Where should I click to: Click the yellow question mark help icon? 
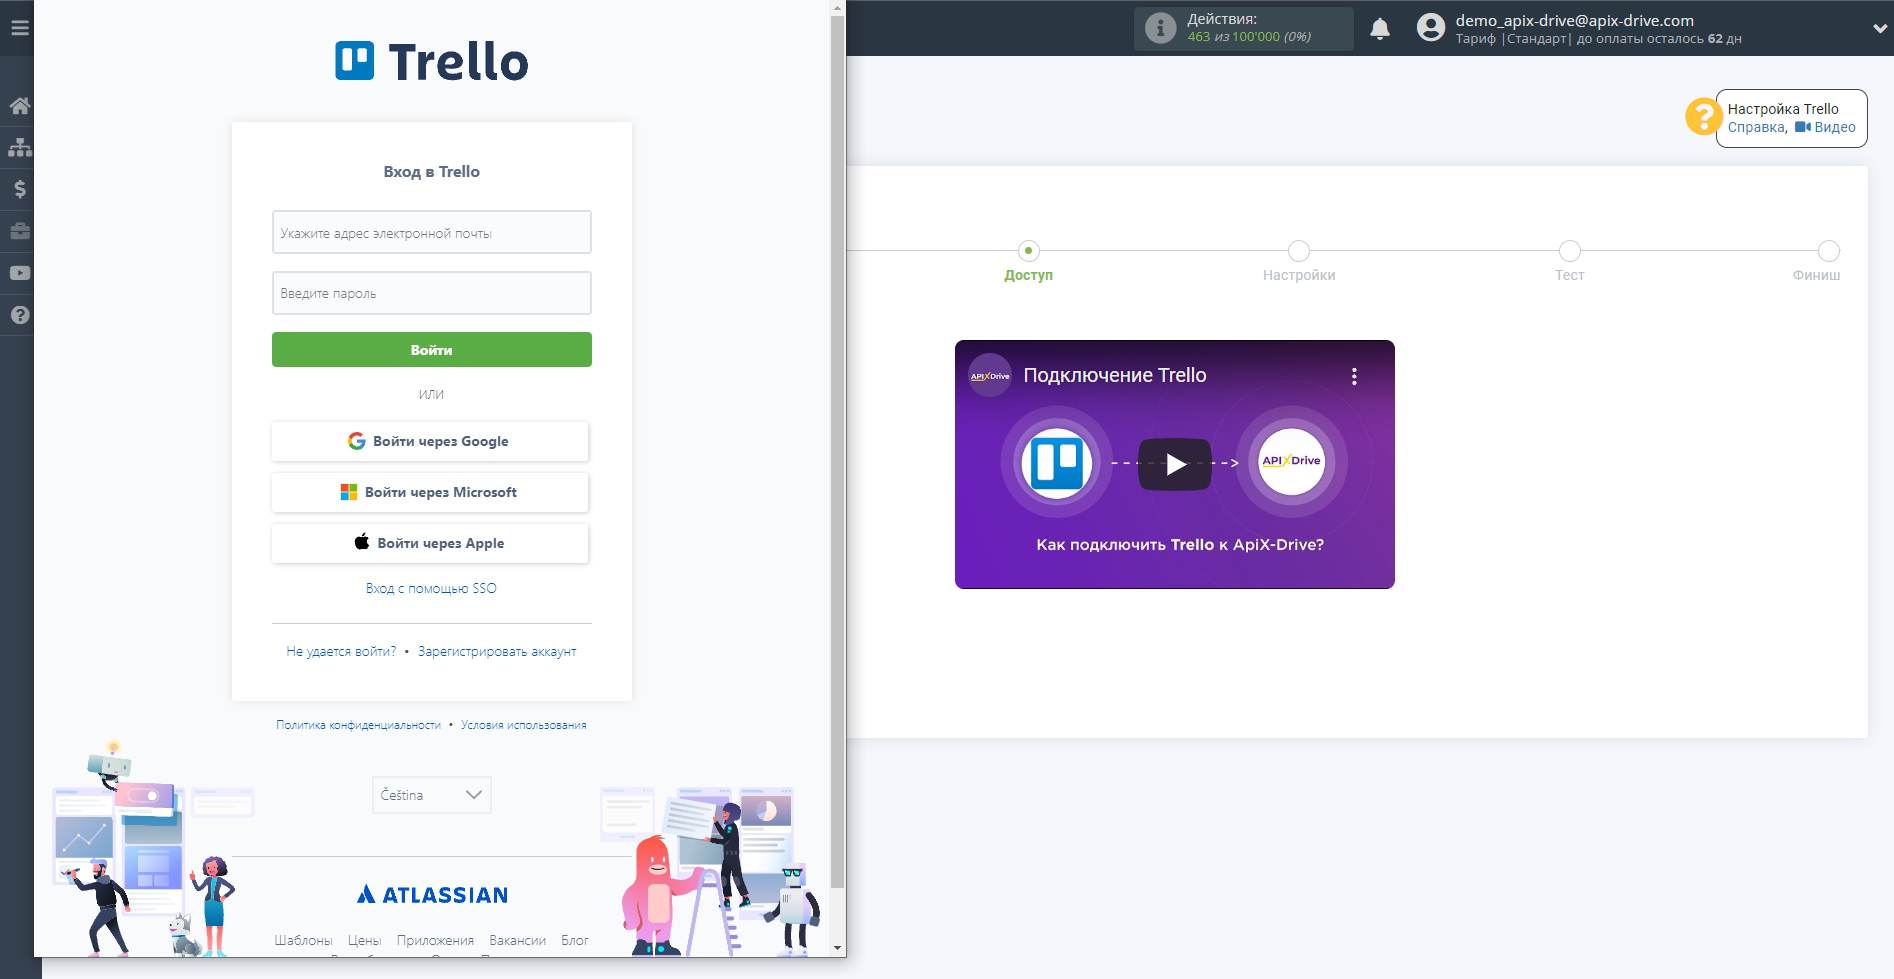[x=1703, y=116]
